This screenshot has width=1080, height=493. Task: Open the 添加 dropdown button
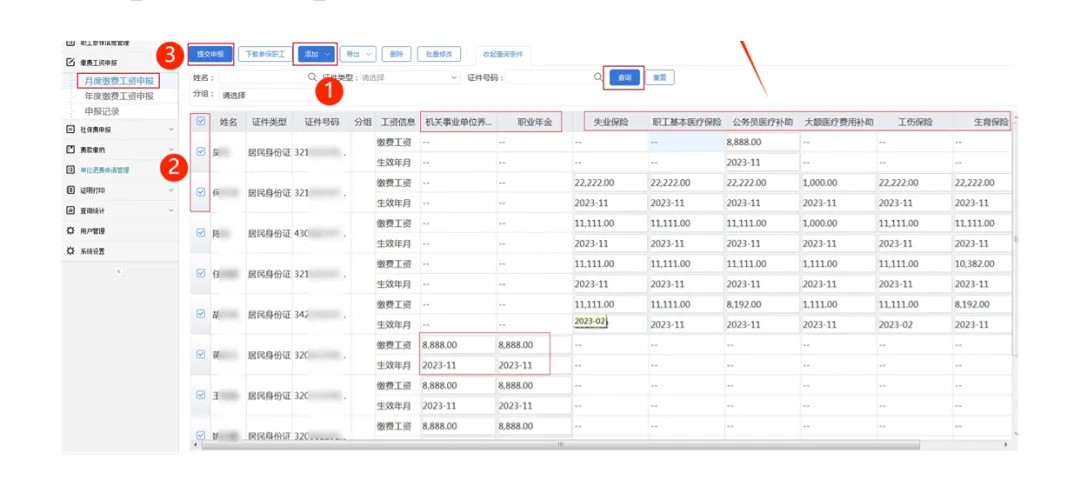(x=316, y=54)
